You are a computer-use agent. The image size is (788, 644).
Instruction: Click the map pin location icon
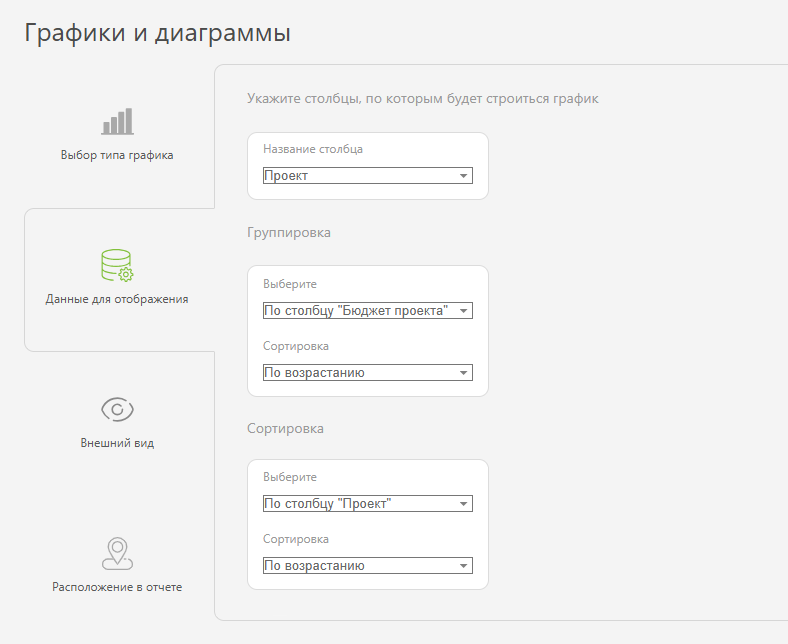[117, 554]
